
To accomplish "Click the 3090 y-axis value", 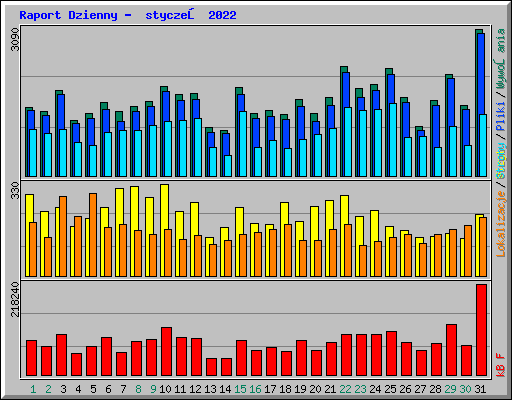I will point(15,40).
